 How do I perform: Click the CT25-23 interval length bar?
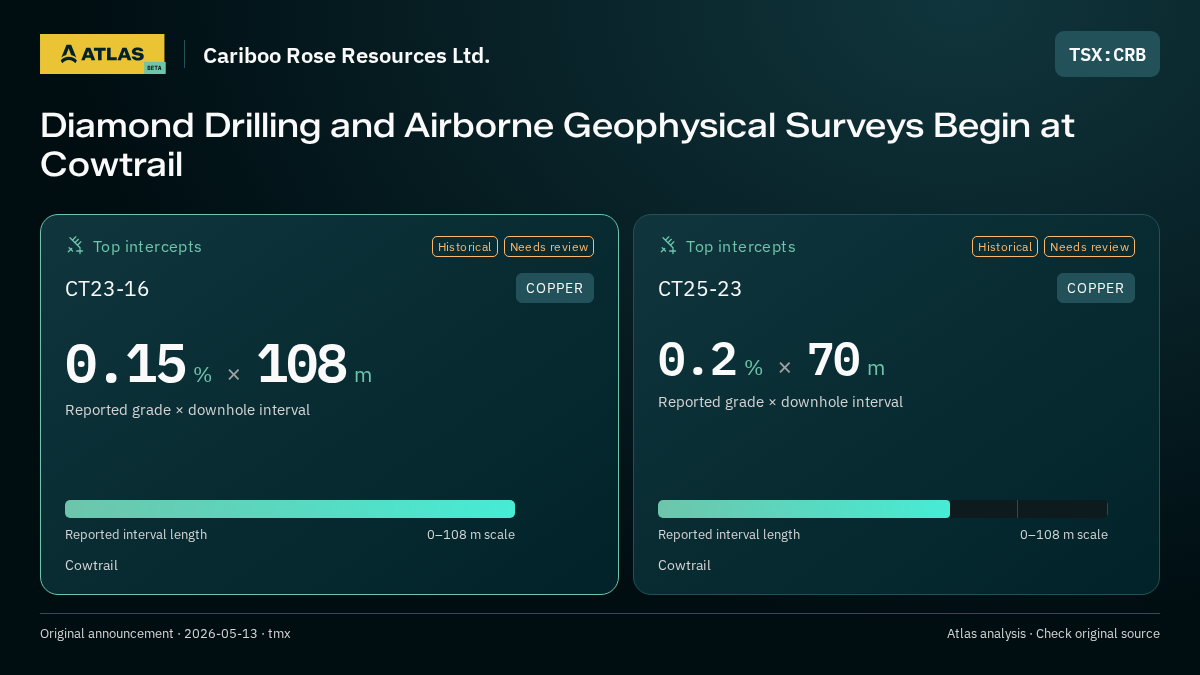(x=883, y=509)
